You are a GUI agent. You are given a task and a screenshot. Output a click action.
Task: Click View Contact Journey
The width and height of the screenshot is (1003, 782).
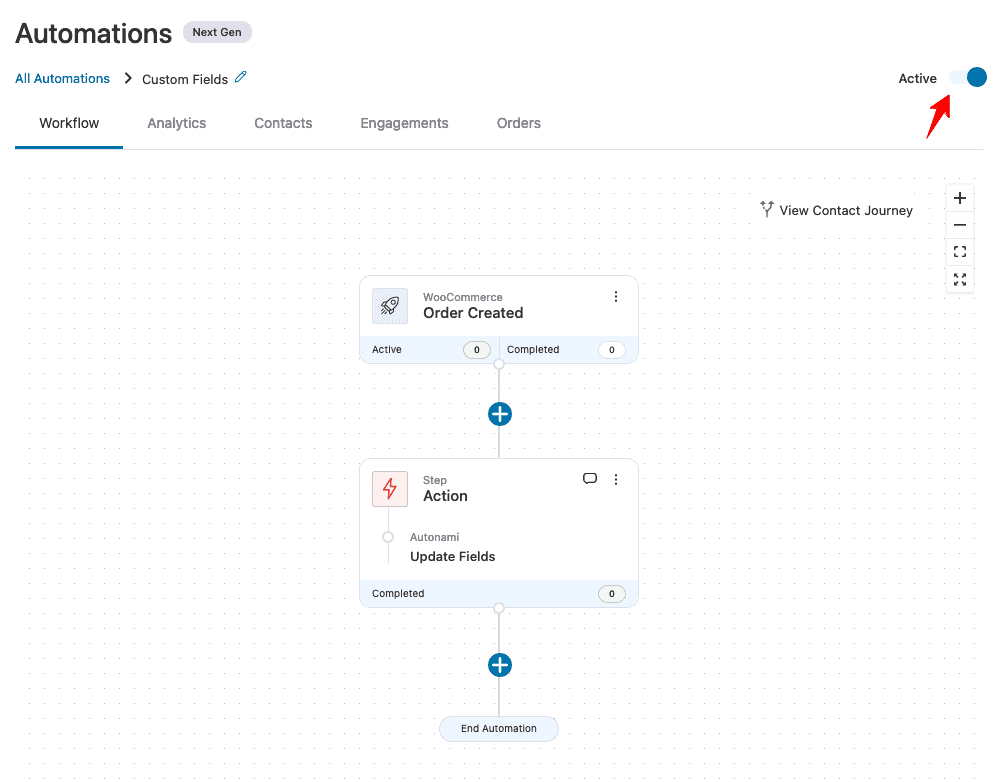click(x=836, y=210)
